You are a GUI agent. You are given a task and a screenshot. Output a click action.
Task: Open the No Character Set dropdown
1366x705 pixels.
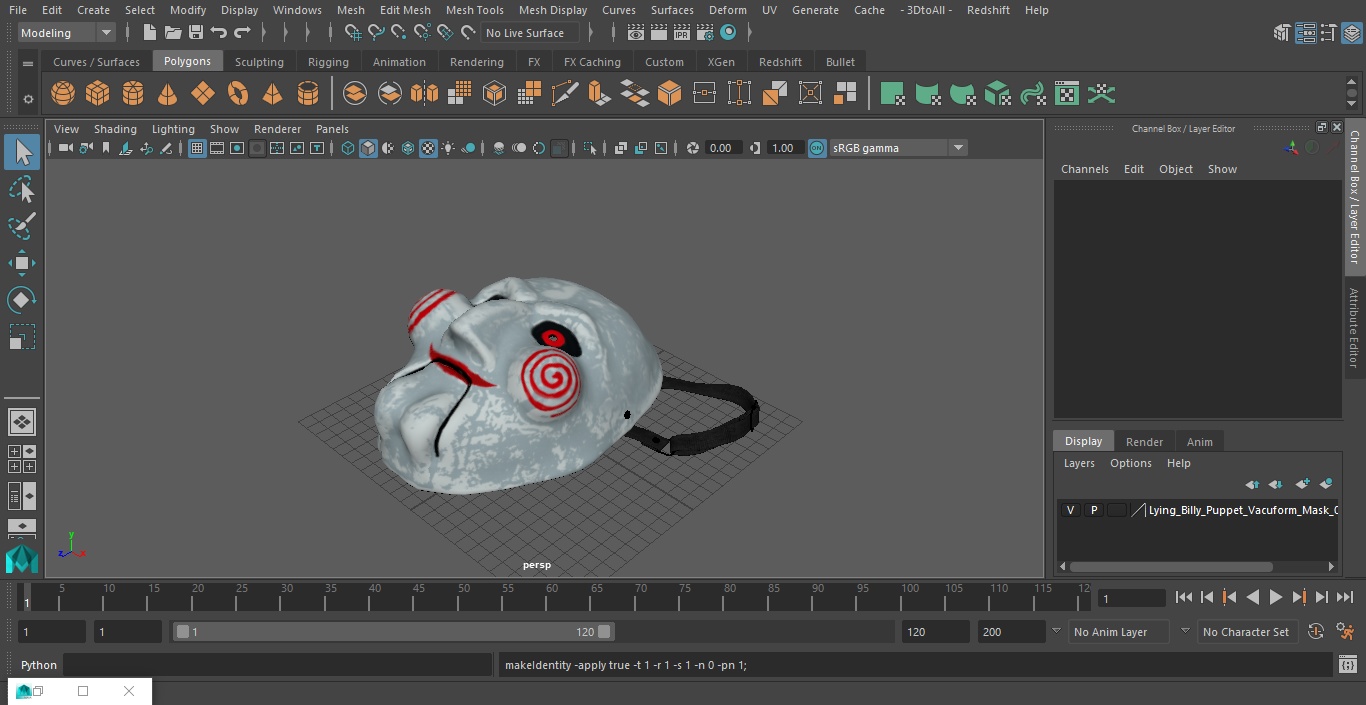1246,632
